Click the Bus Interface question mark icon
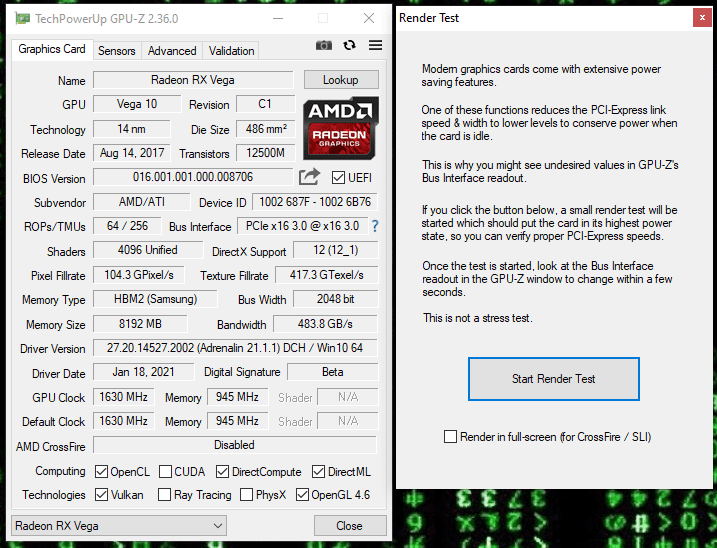717x548 pixels. pyautogui.click(x=375, y=226)
